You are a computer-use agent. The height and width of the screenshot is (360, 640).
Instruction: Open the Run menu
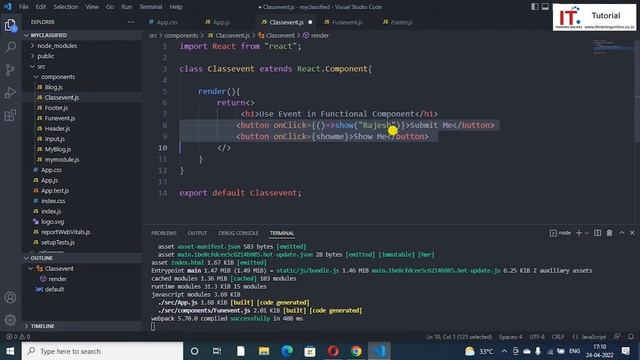click(127, 7)
